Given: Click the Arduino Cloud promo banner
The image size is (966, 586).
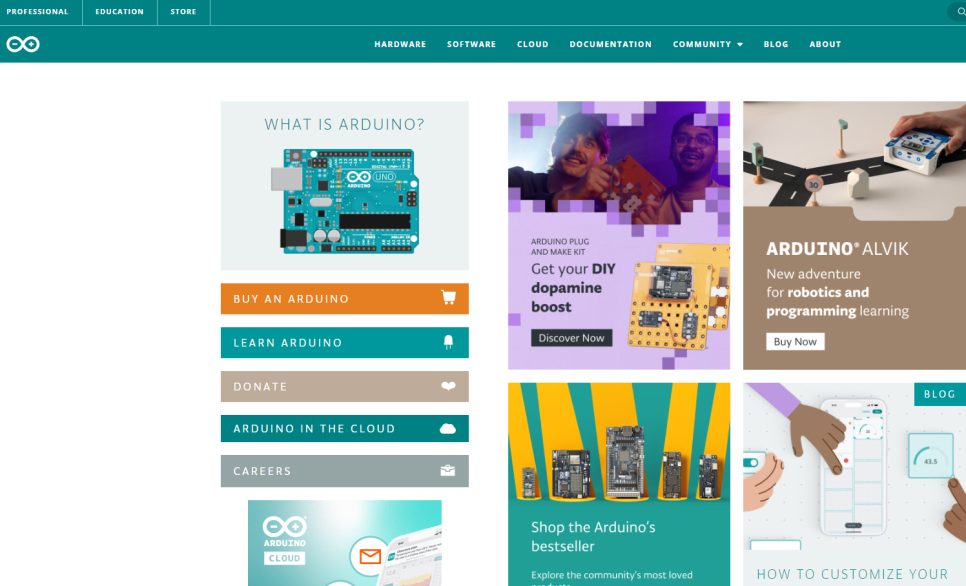Looking at the screenshot, I should pos(344,543).
